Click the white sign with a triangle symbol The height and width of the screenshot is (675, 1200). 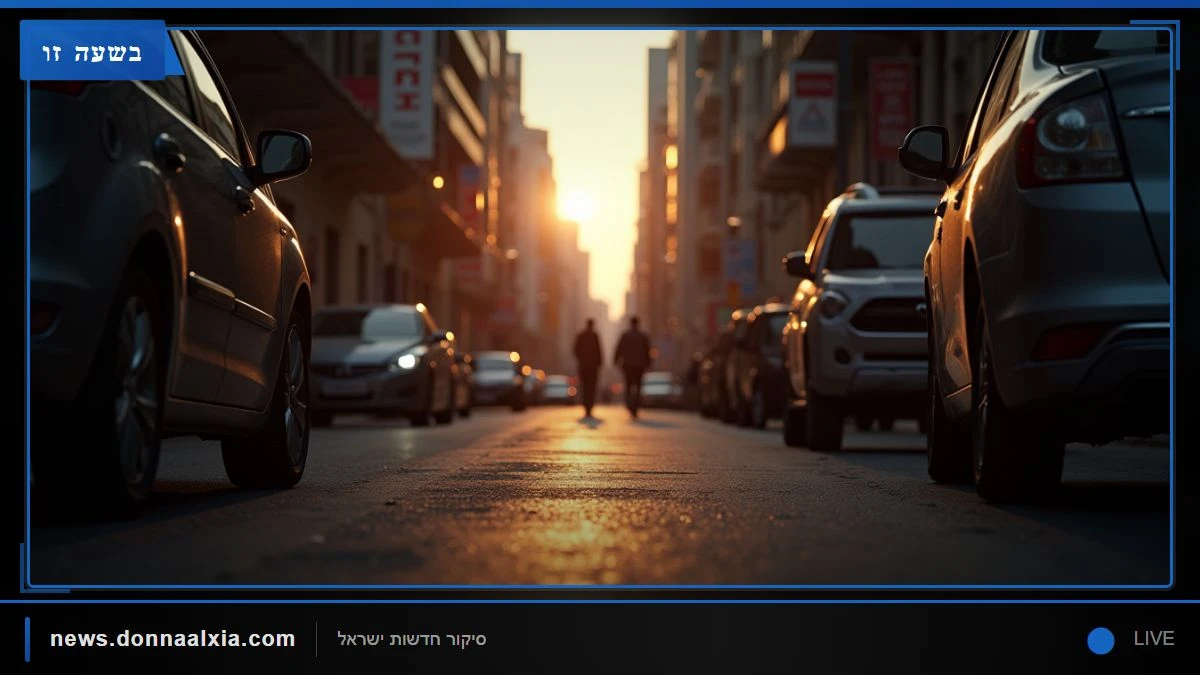pos(812,104)
